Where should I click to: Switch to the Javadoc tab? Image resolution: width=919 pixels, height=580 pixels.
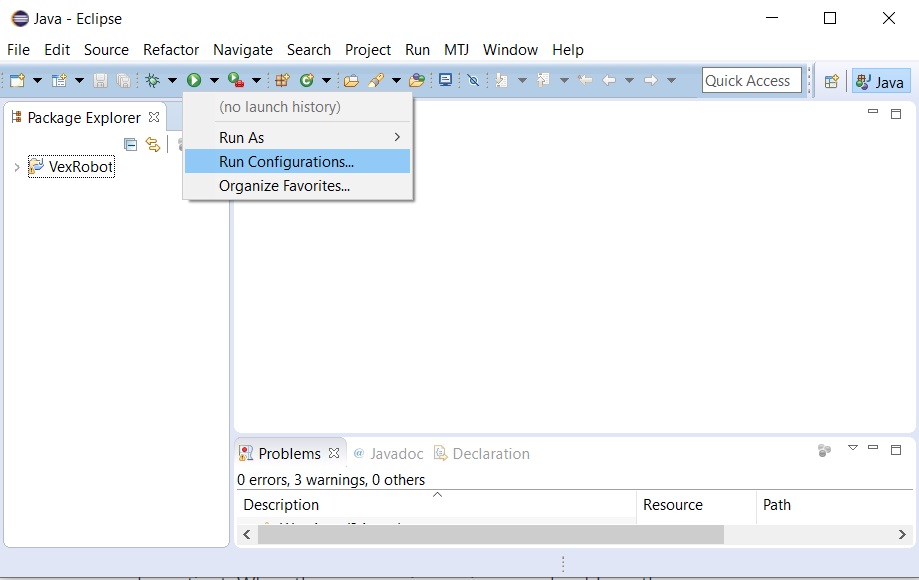(388, 453)
